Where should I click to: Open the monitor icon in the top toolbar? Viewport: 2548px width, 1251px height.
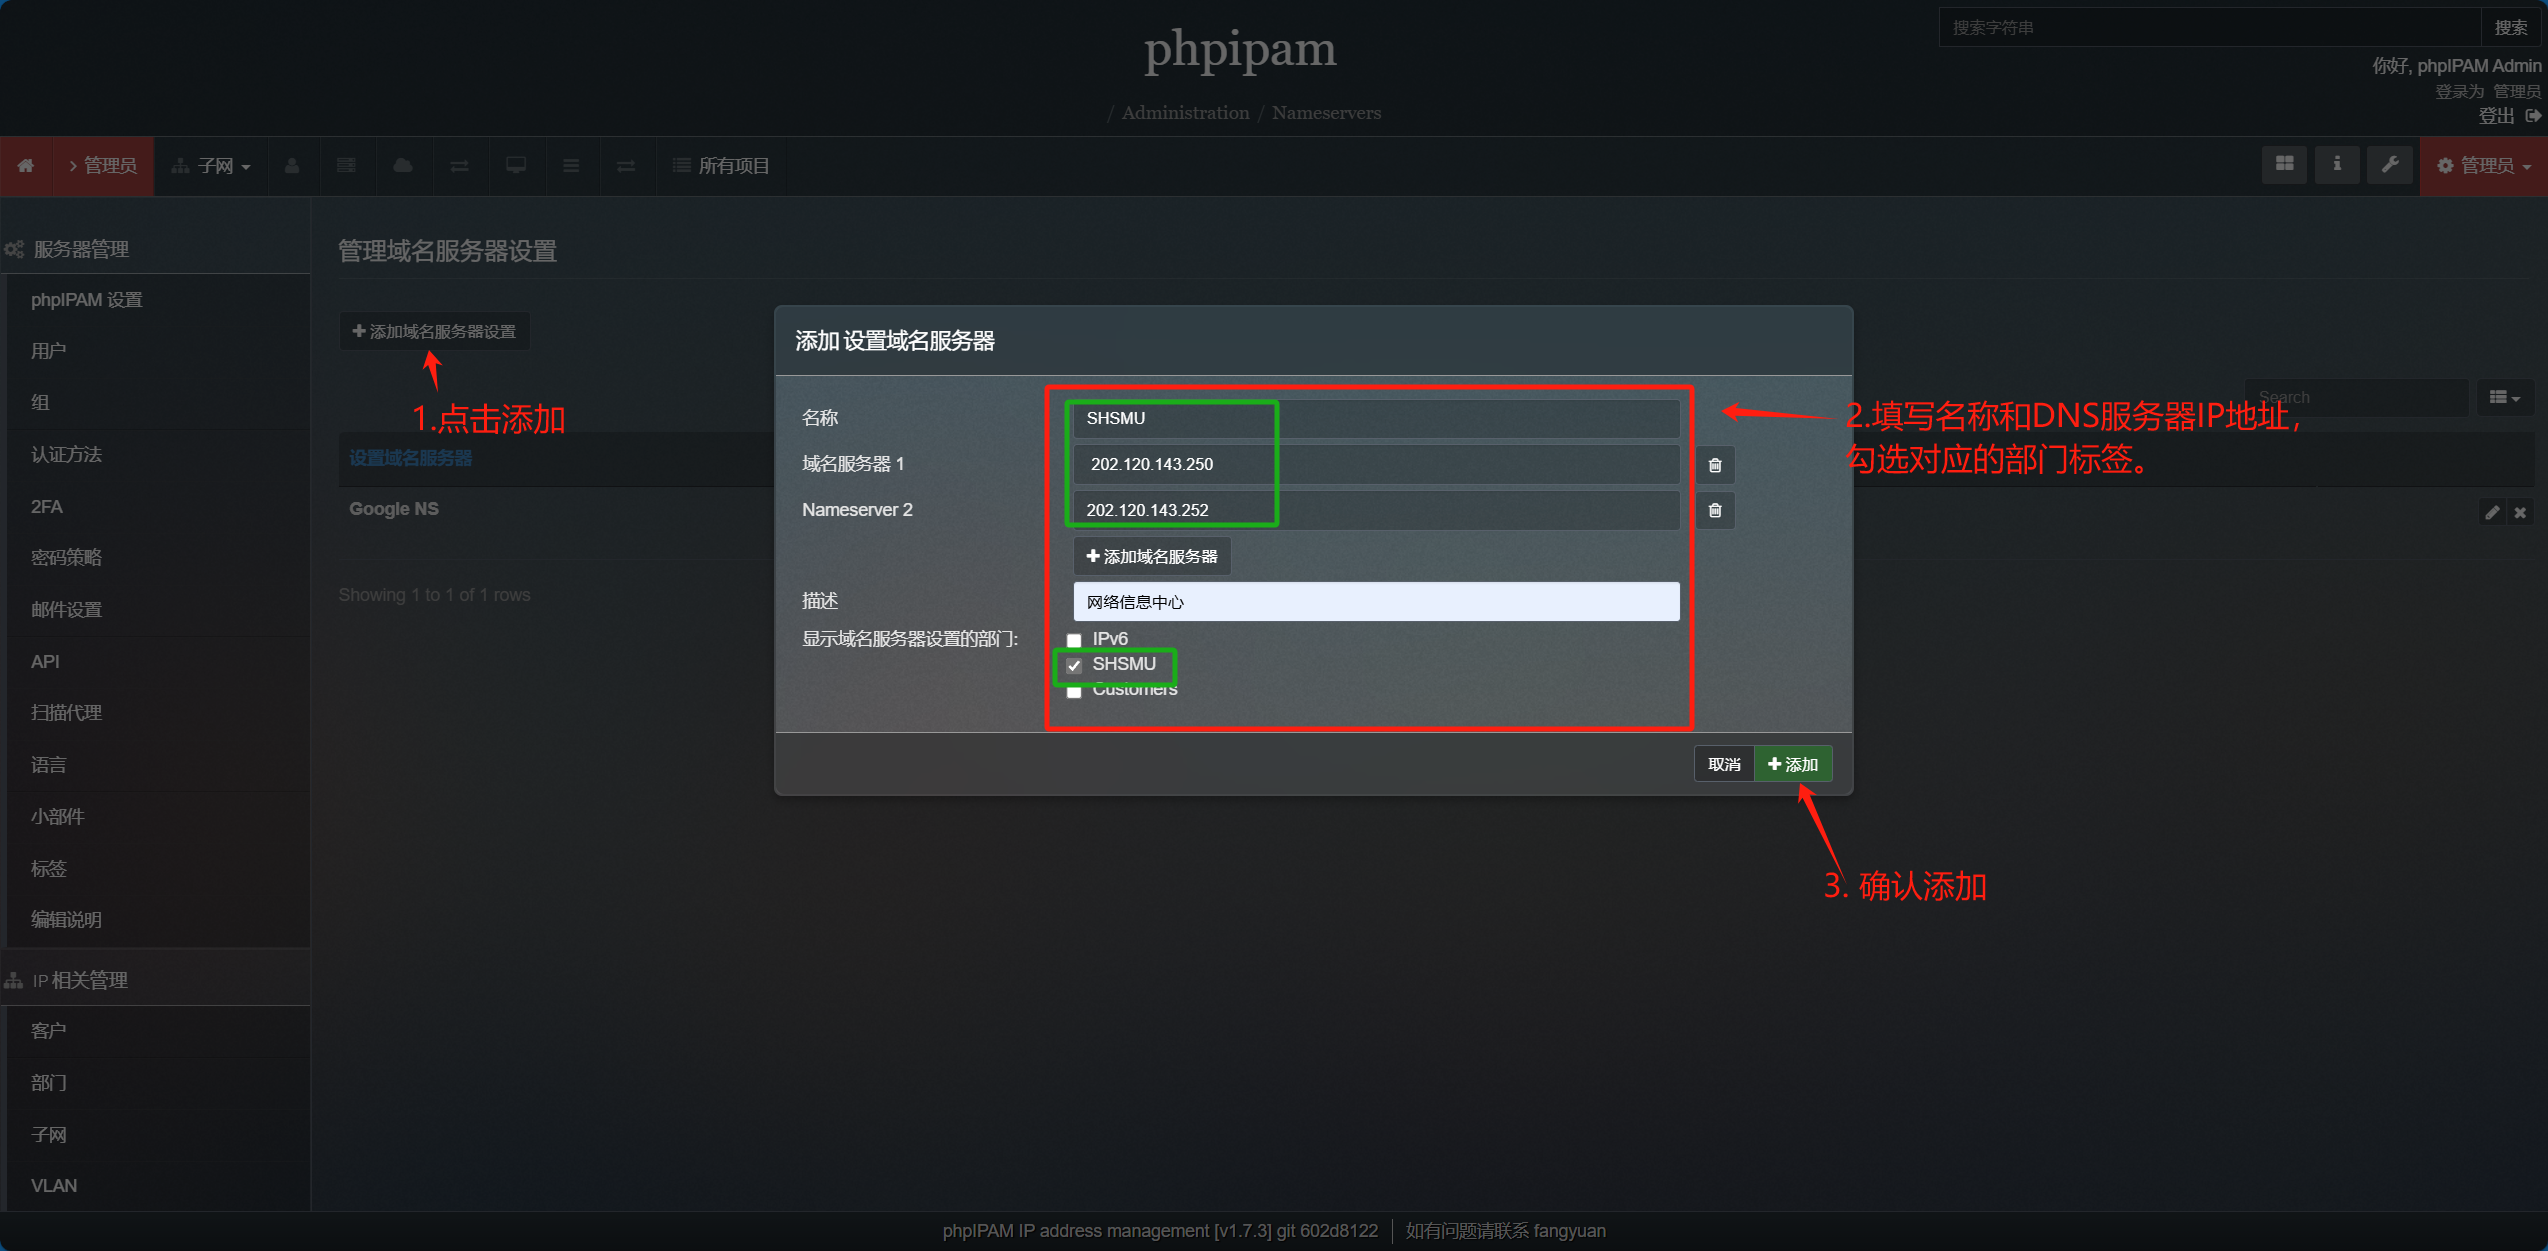tap(515, 166)
